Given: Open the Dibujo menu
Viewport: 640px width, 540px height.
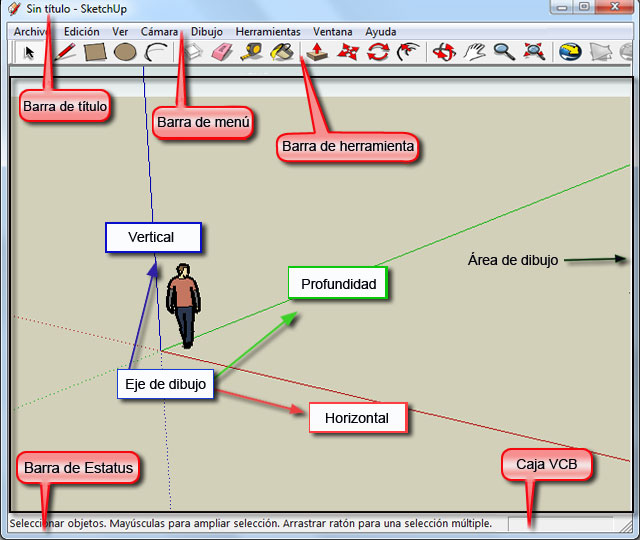Looking at the screenshot, I should [207, 32].
